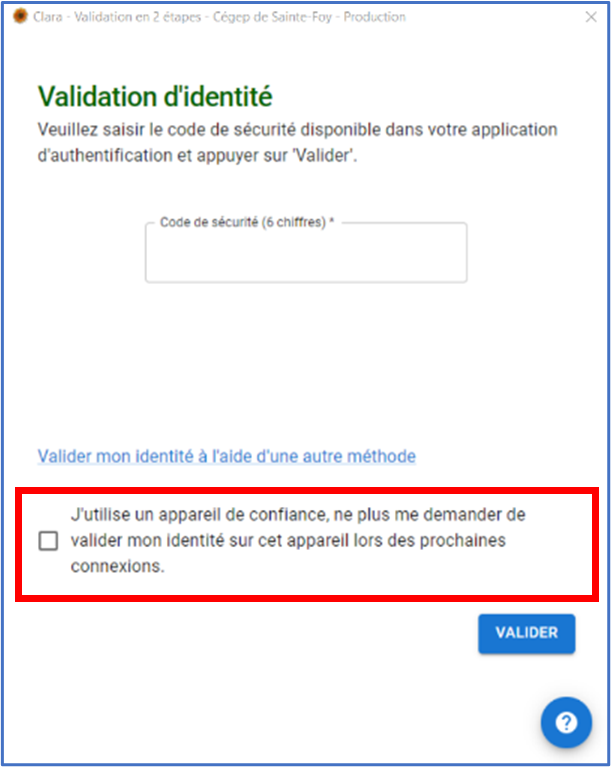This screenshot has width=611, height=767.
Task: Click the "connexions." word in the checkbox label
Action: point(117,566)
